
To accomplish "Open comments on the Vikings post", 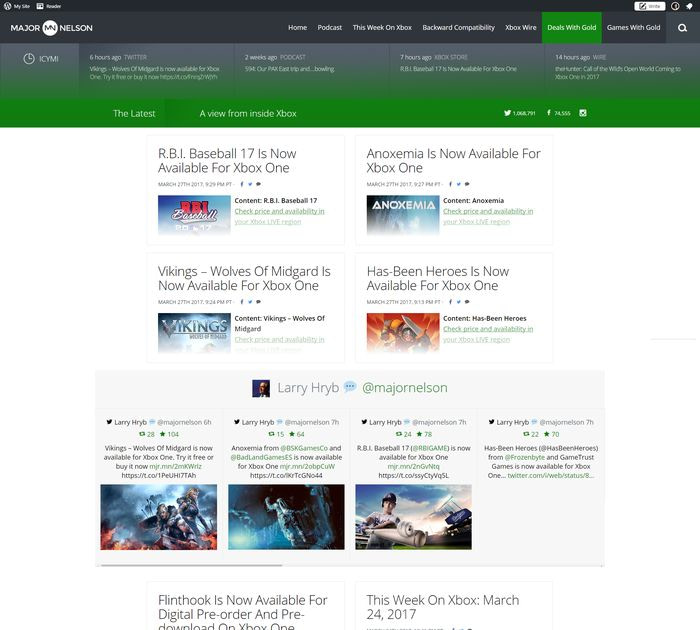I will coord(258,302).
